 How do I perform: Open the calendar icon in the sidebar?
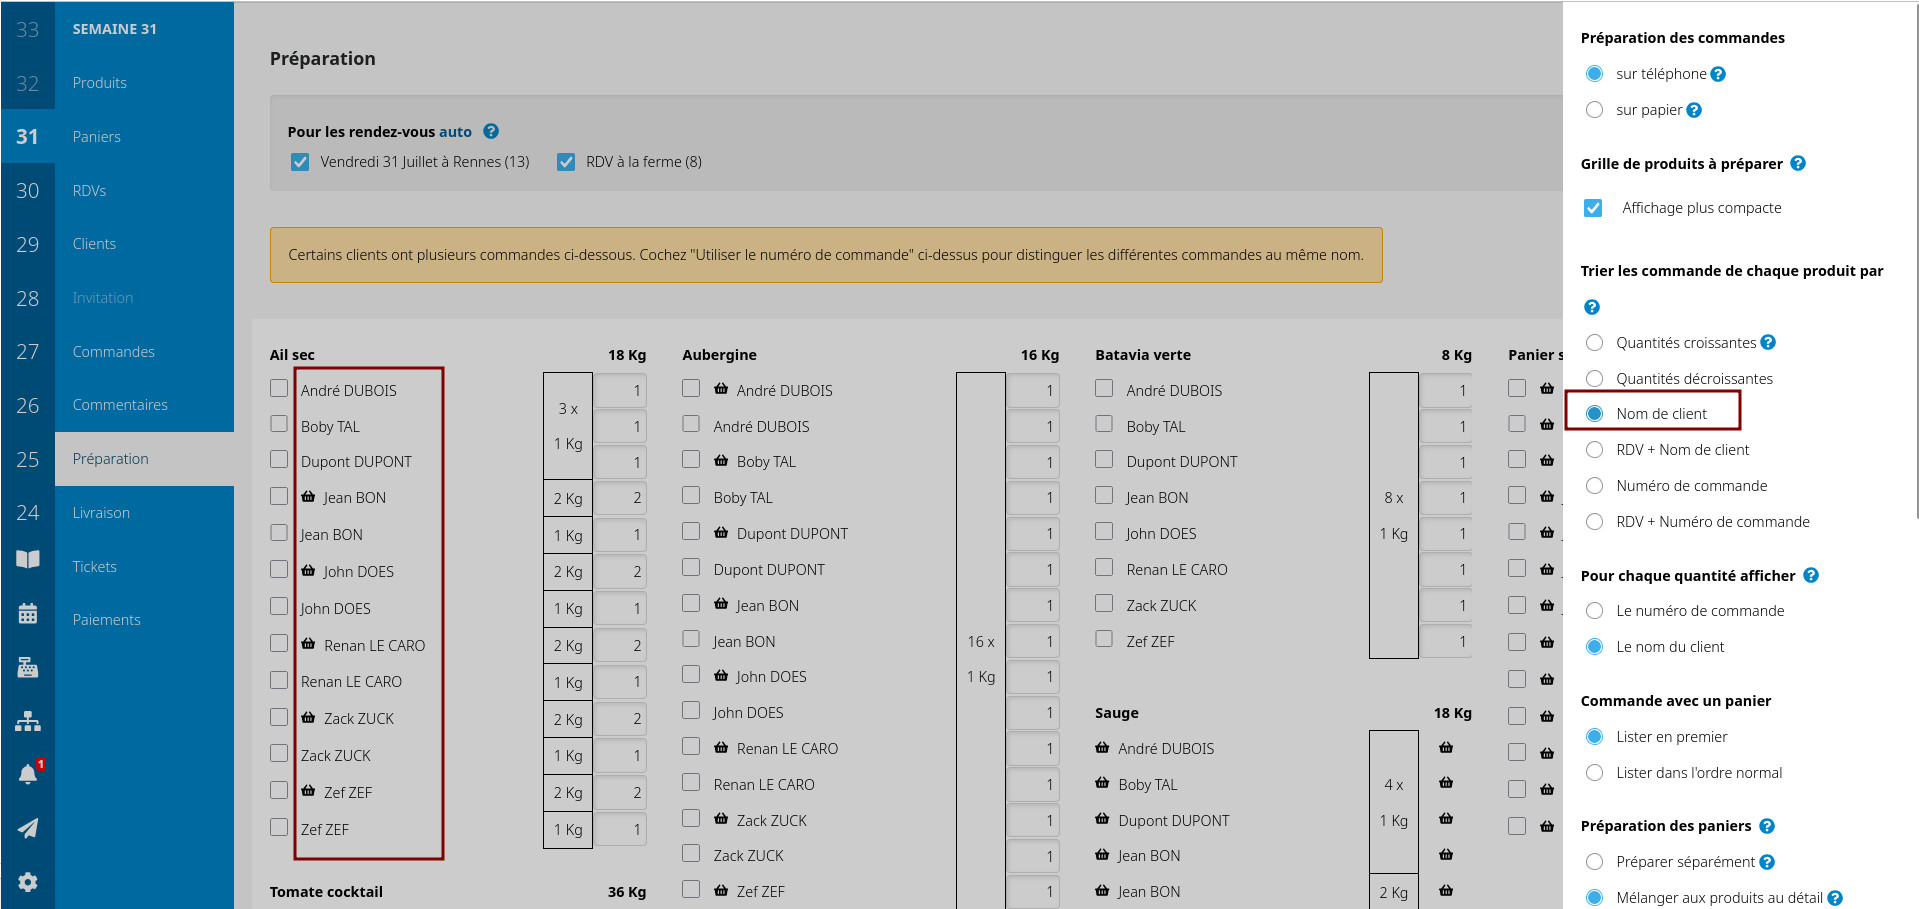click(x=28, y=613)
